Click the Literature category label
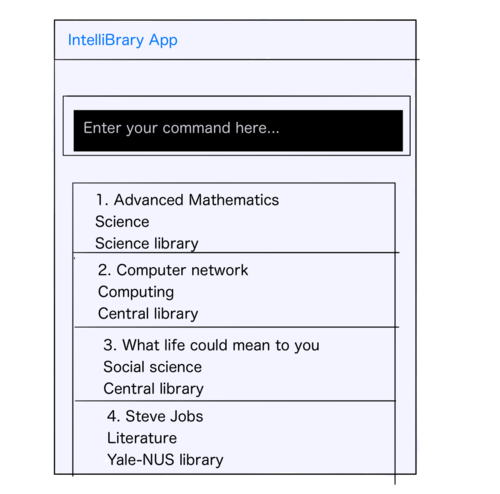Screen dimensions: 500x494 [142, 438]
